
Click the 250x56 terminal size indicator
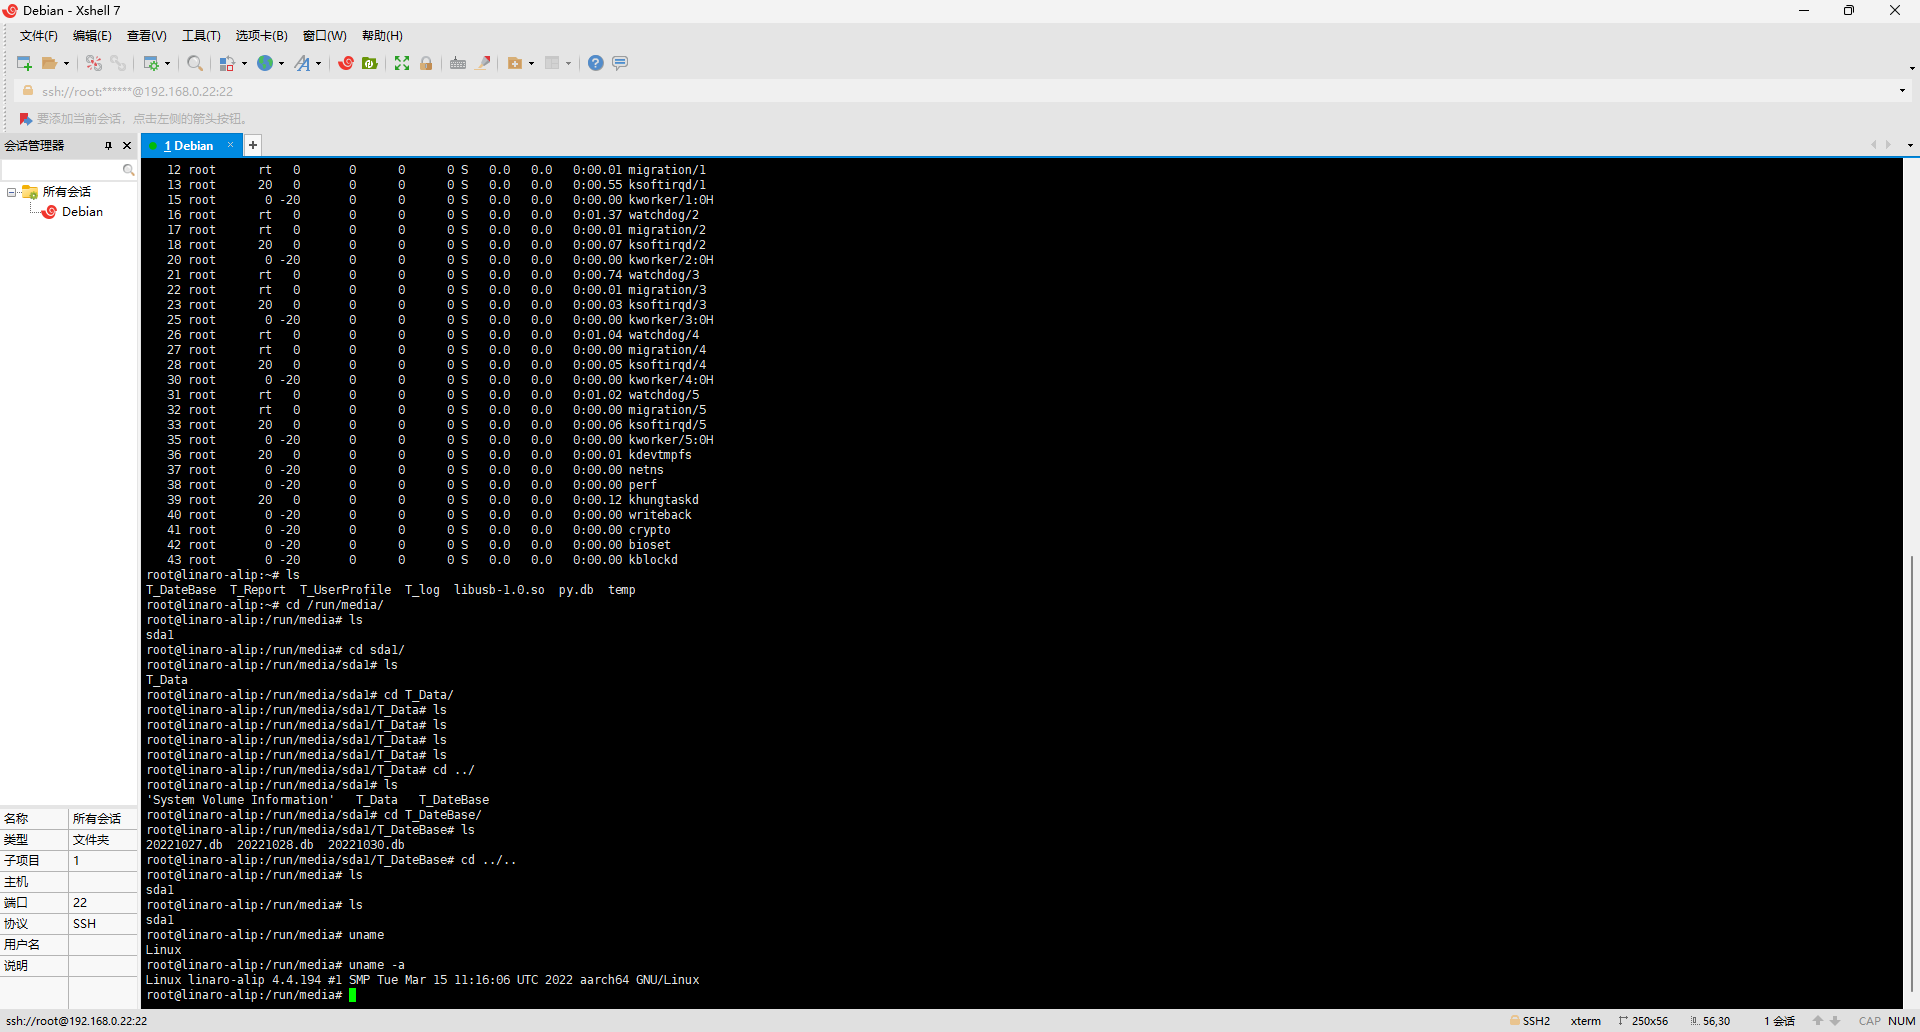[x=1643, y=1021]
